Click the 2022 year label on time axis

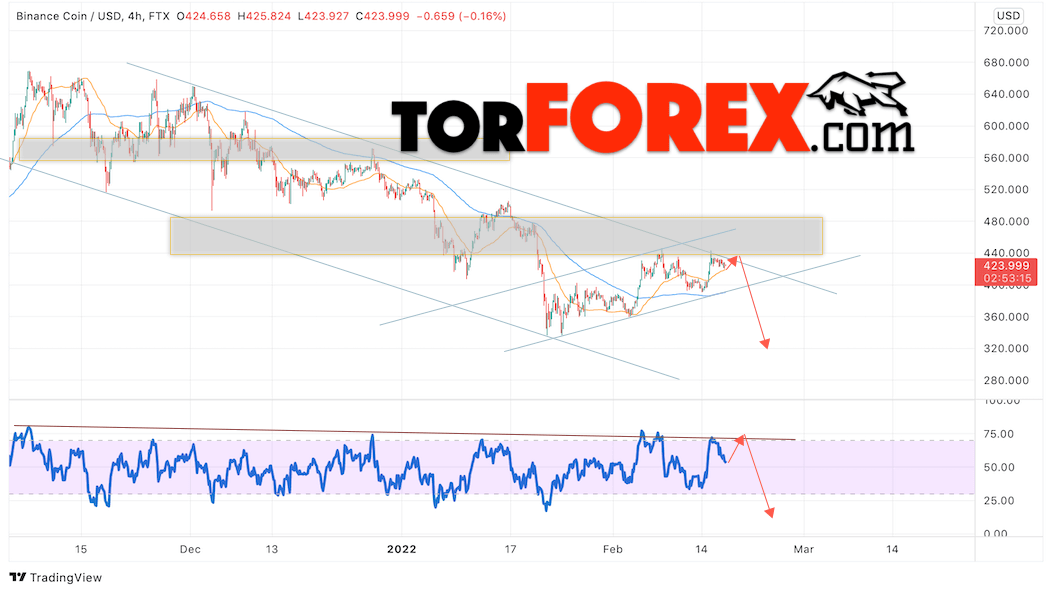click(x=402, y=549)
